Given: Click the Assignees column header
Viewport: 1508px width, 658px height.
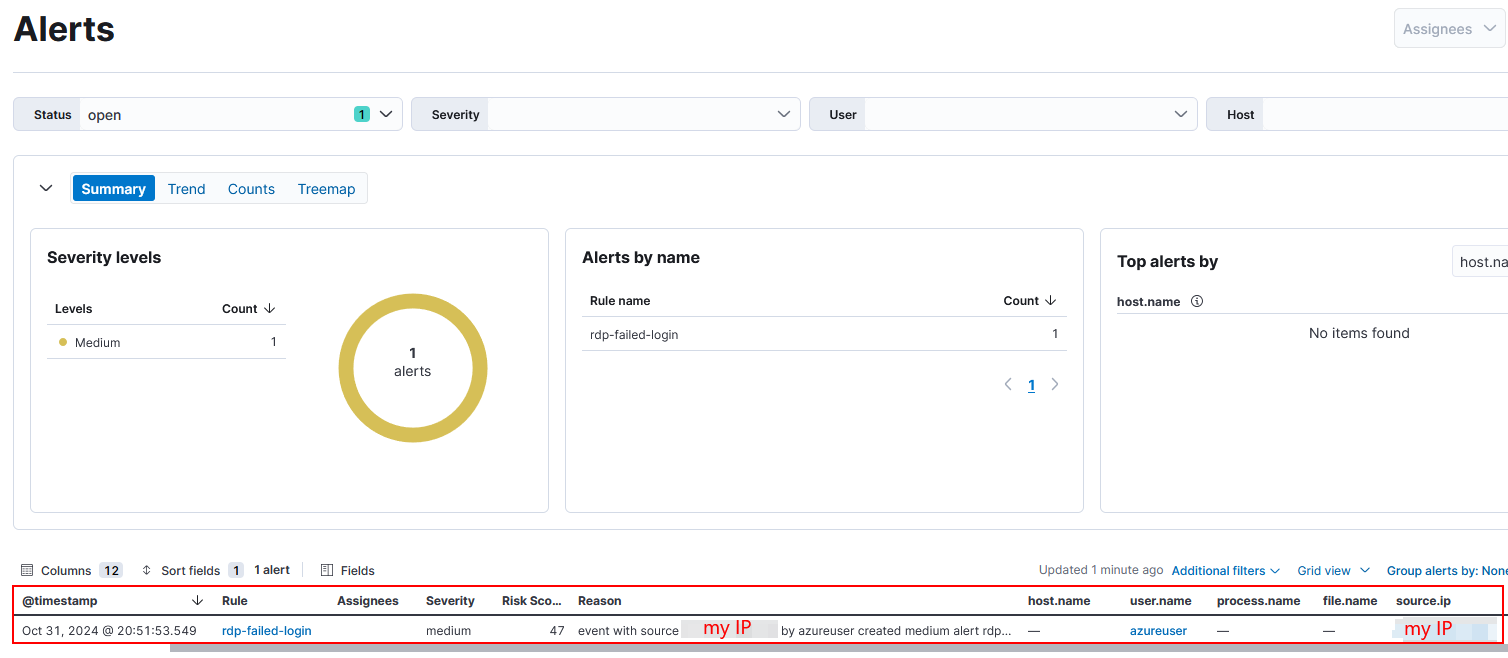Looking at the screenshot, I should pos(368,601).
